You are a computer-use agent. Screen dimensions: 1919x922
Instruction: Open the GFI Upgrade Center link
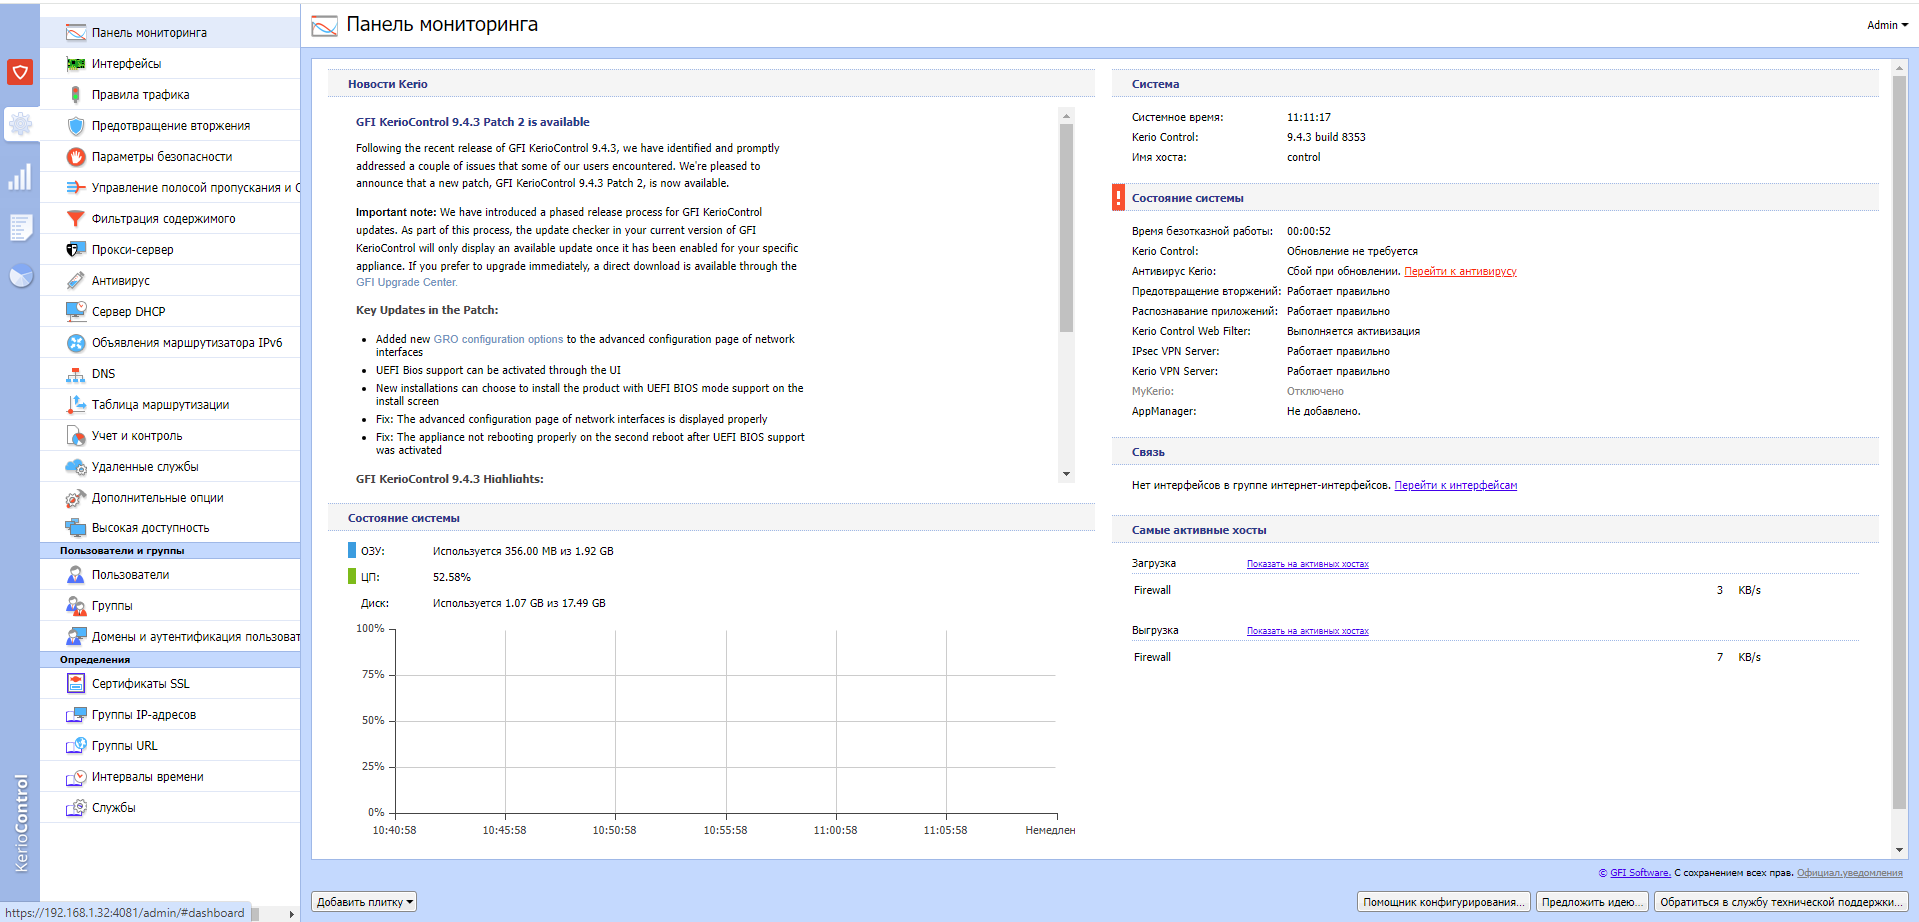click(x=405, y=283)
